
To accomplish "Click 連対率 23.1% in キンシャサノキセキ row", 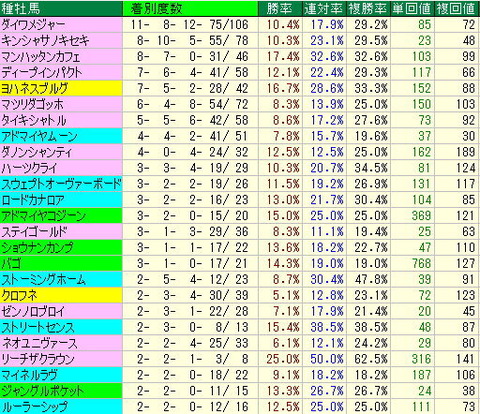I will tap(327, 41).
